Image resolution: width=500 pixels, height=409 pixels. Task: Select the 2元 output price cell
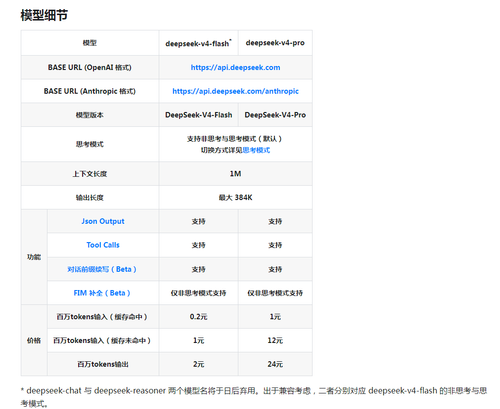[198, 364]
